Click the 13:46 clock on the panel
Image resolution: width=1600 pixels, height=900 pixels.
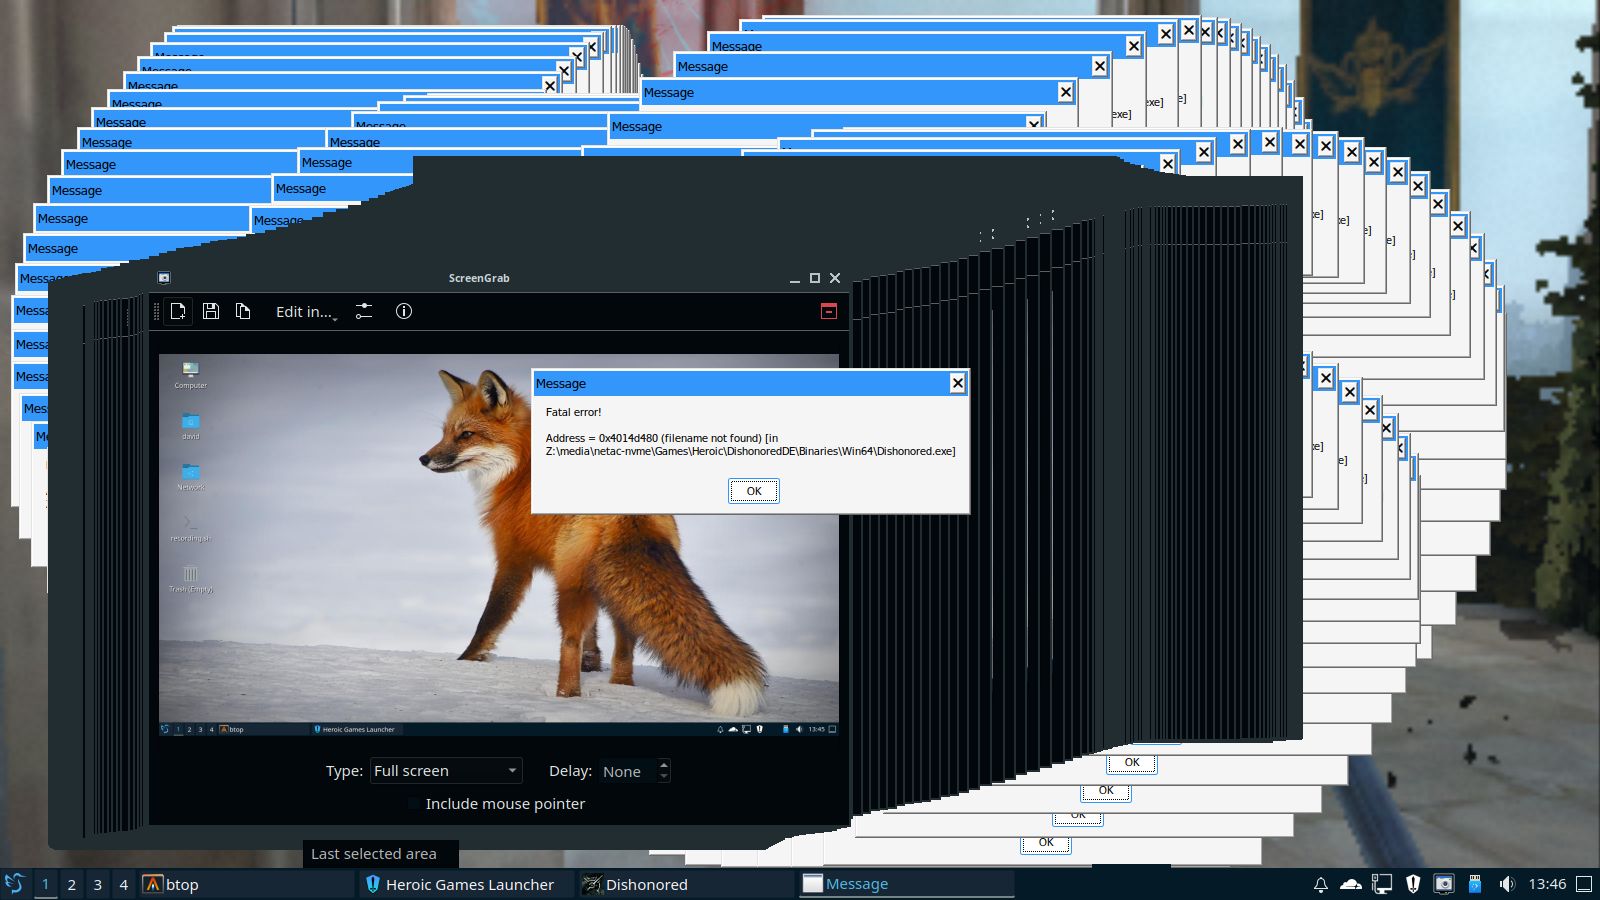[x=1547, y=884]
